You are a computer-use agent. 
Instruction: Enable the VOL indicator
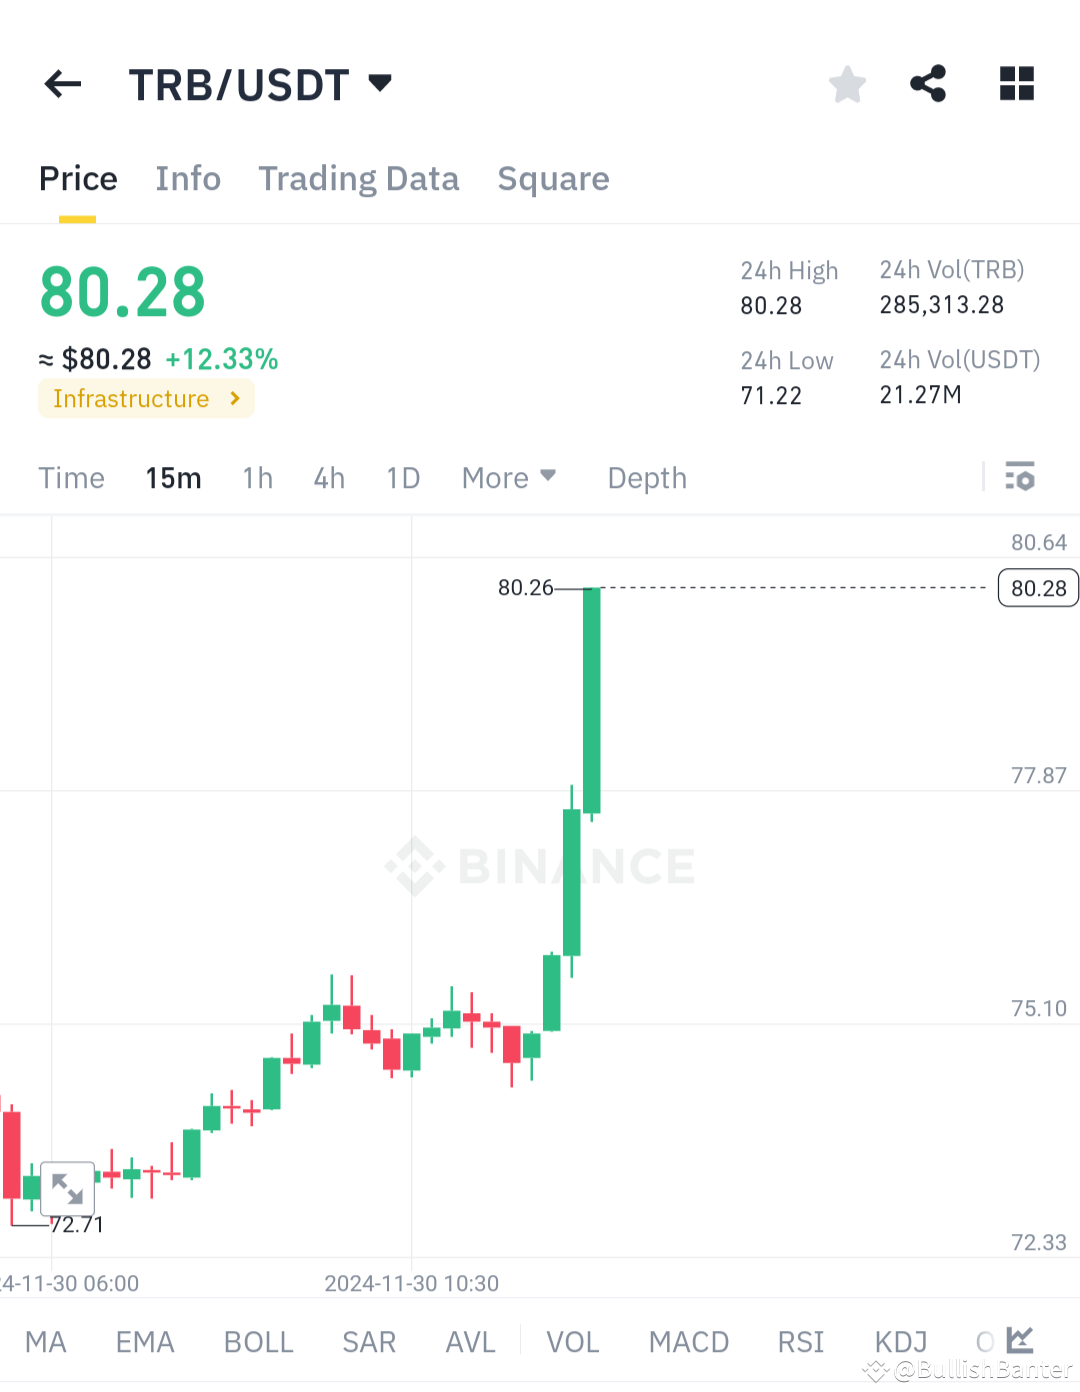tap(572, 1343)
